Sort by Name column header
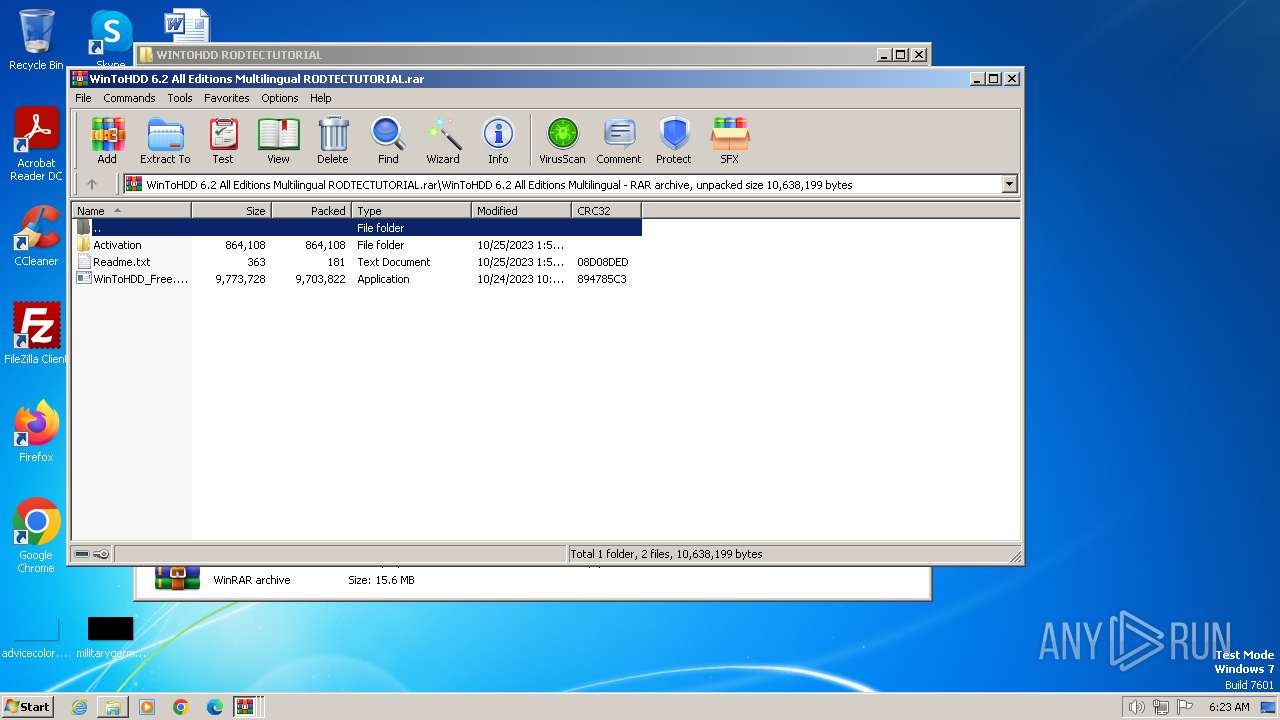The height and width of the screenshot is (720, 1280). (x=131, y=211)
